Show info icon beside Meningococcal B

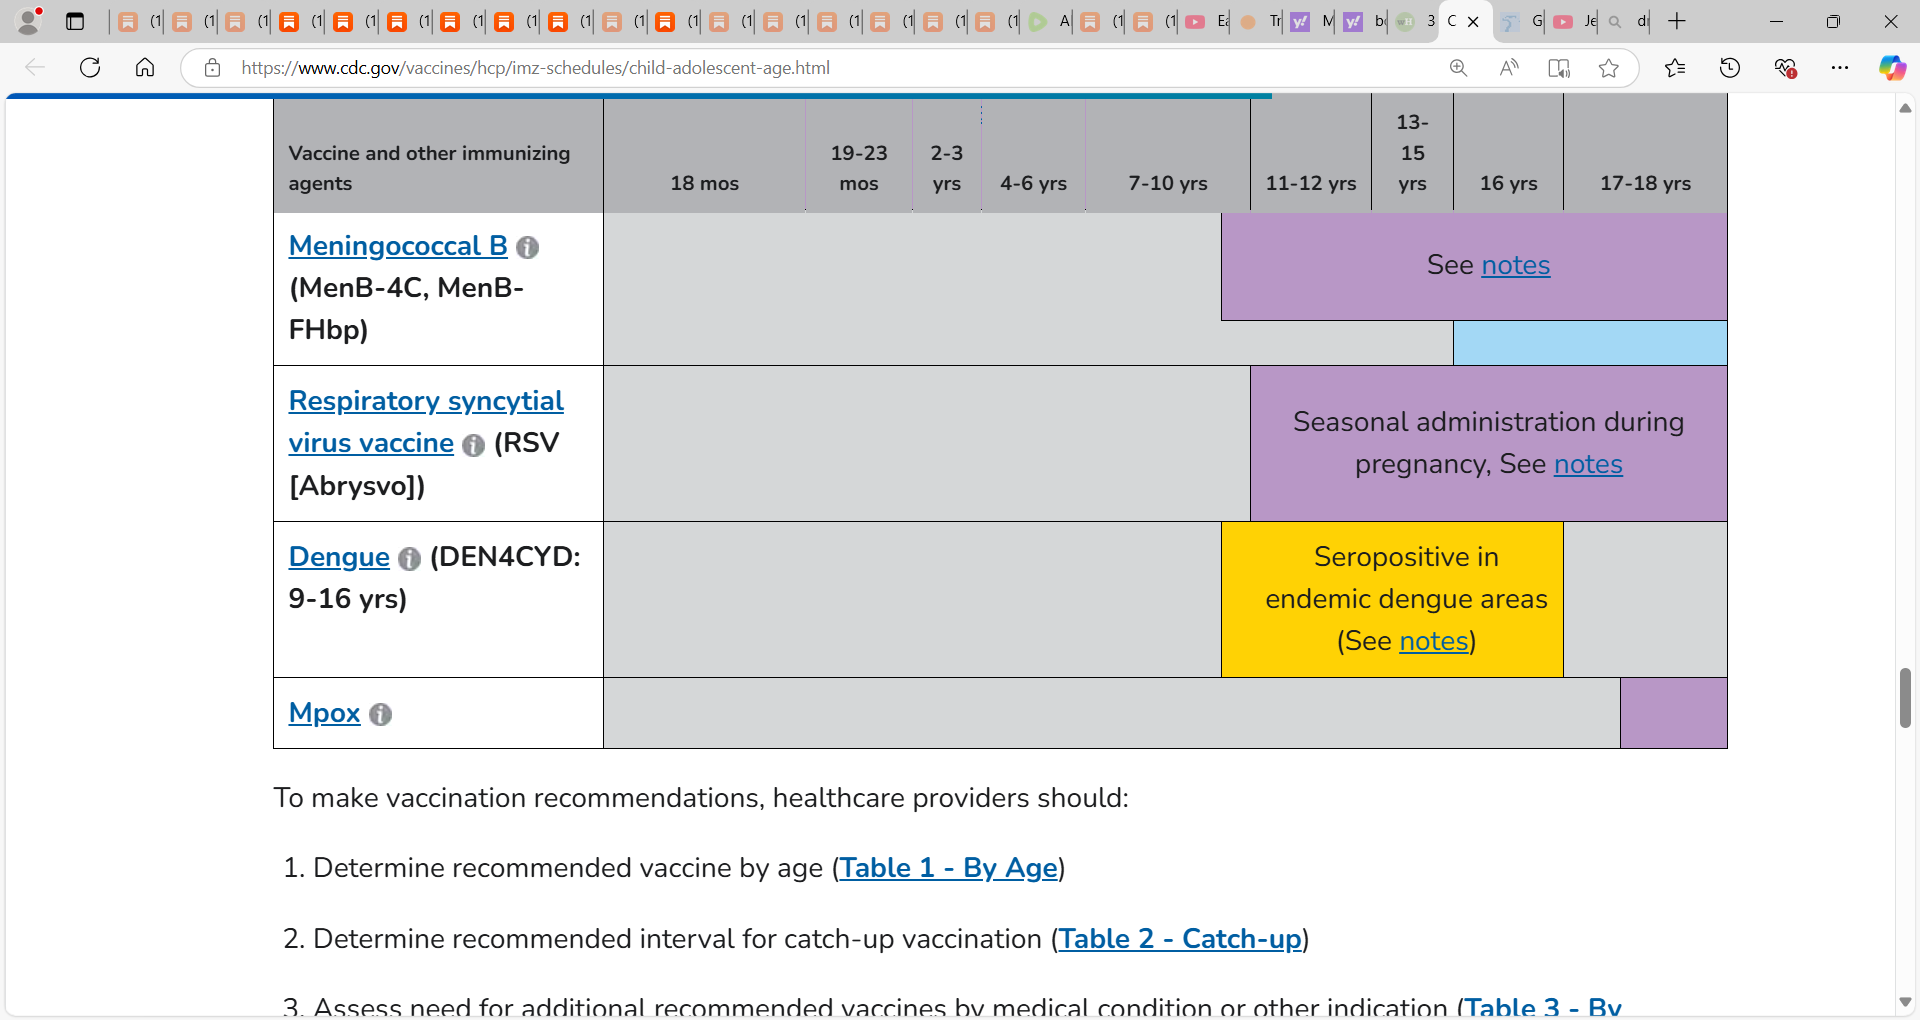(x=528, y=247)
